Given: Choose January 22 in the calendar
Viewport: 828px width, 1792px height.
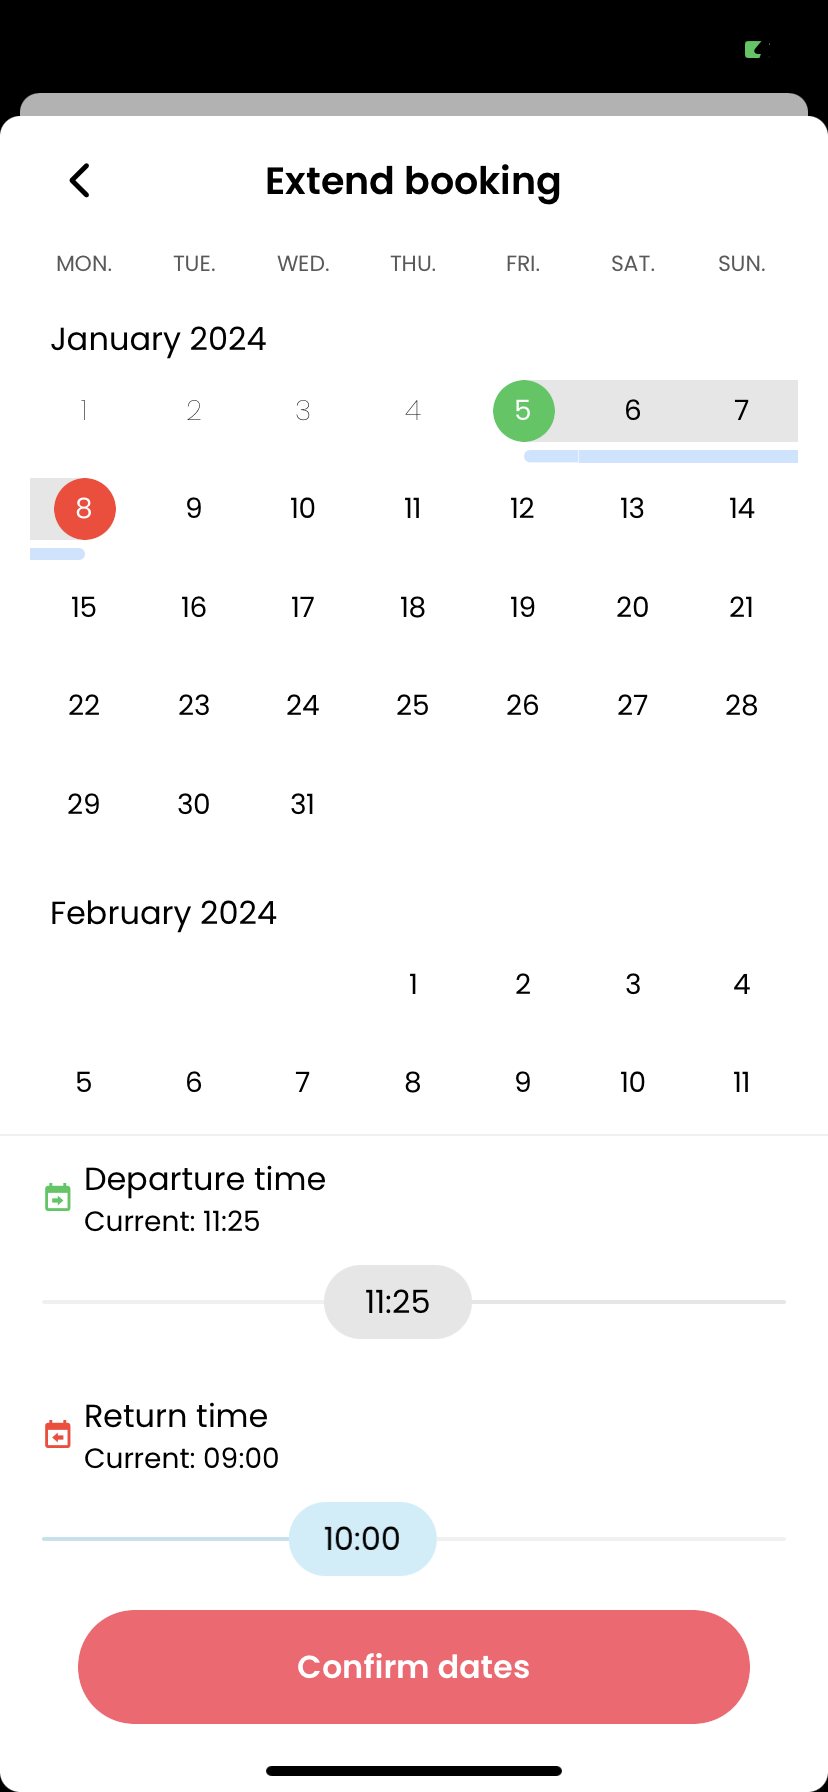Looking at the screenshot, I should click(84, 706).
